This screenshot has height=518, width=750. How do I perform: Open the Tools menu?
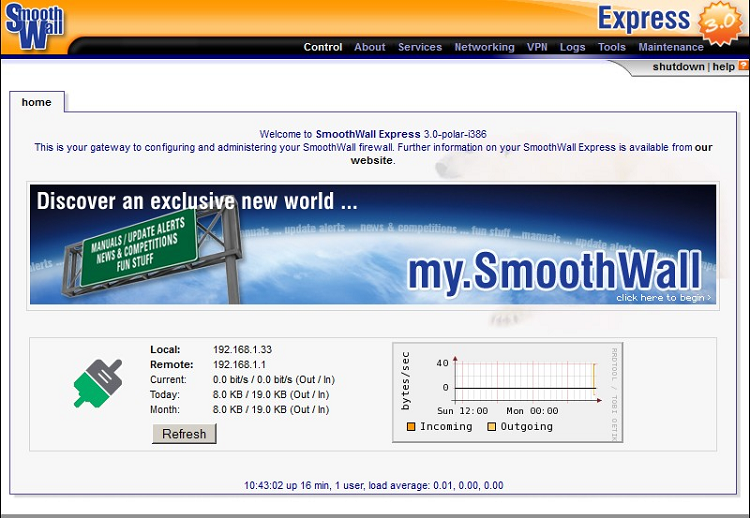(x=612, y=47)
